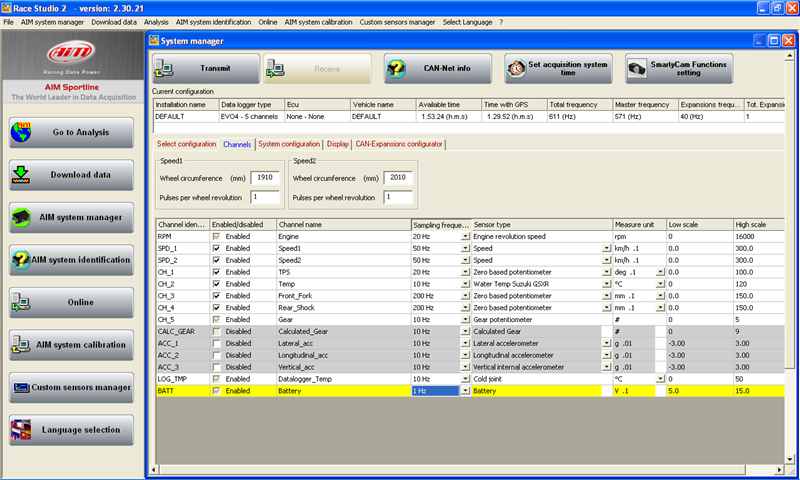The width and height of the screenshot is (800, 480).
Task: Disable the CH_1 TPS channel checkbox
Action: 216,272
